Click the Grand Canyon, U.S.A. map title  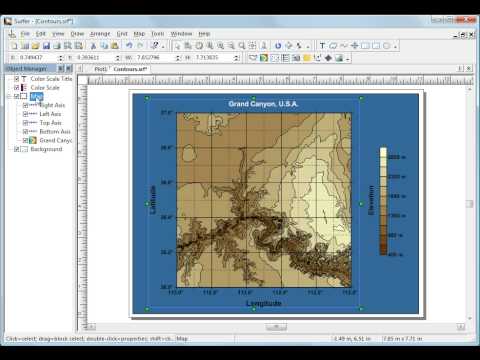point(263,104)
